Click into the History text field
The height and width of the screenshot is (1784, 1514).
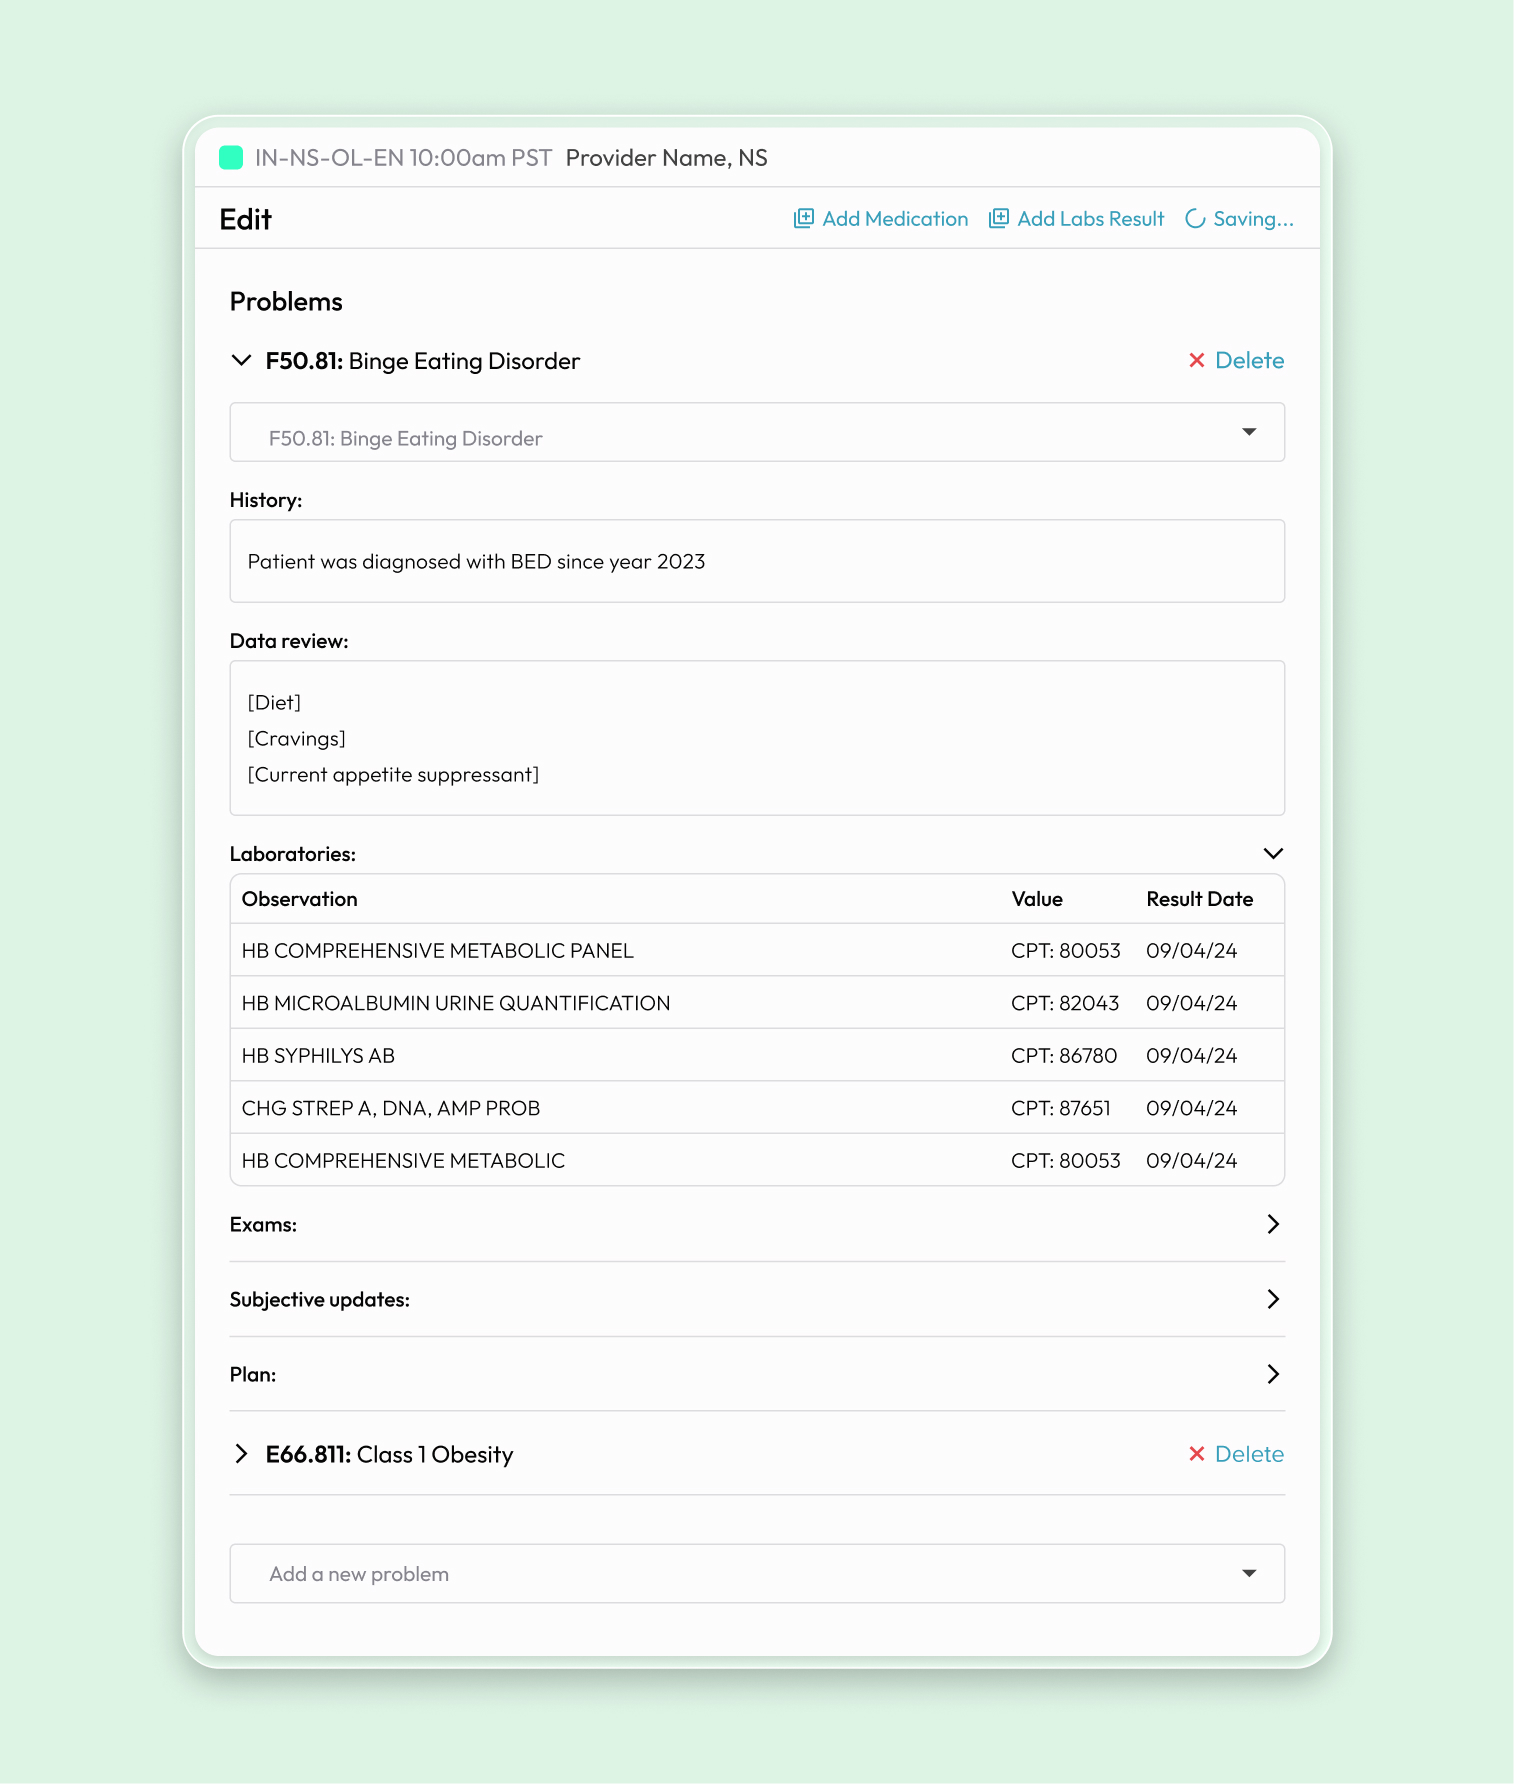point(757,562)
